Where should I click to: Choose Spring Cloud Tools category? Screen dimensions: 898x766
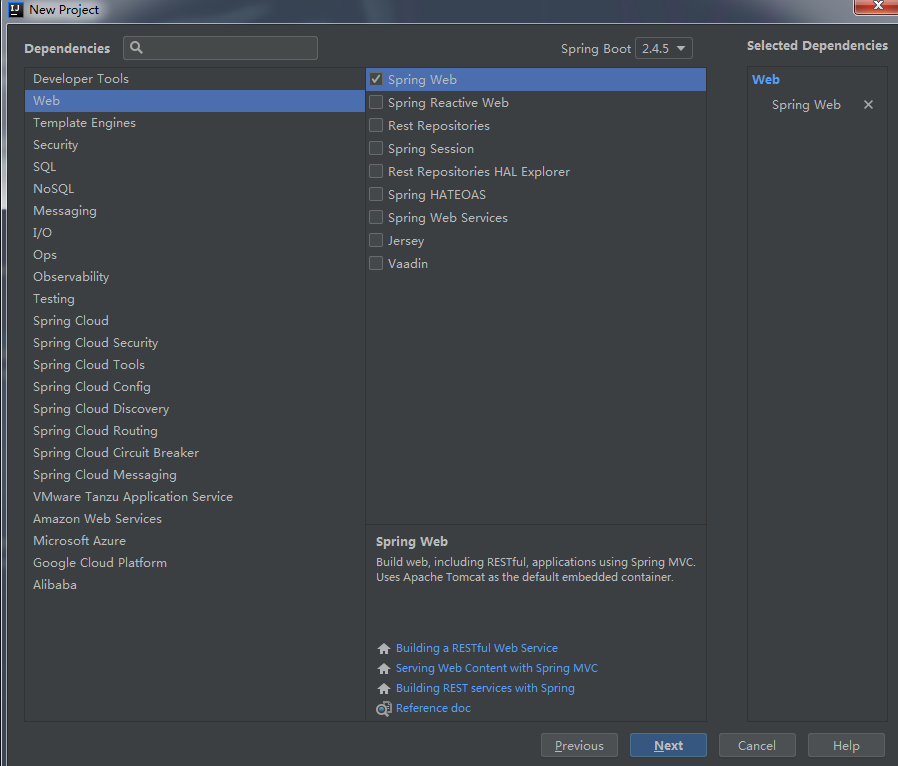(x=195, y=365)
